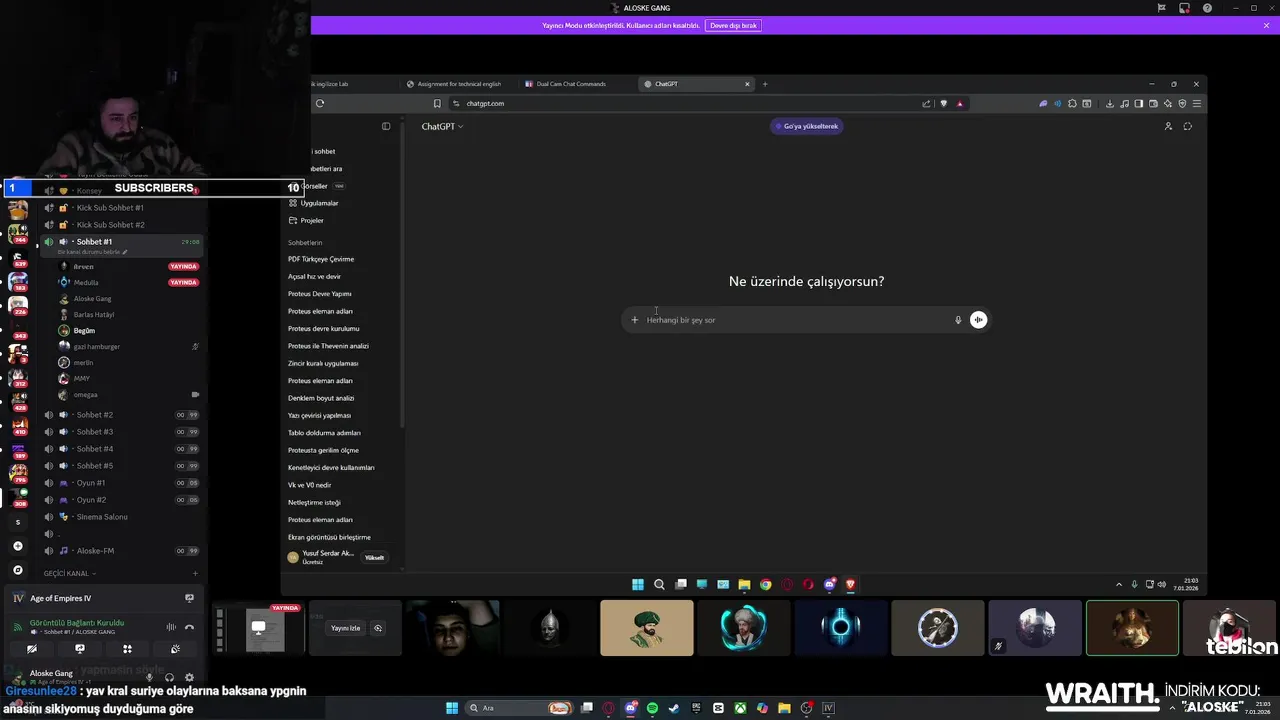This screenshot has height=720, width=1280.
Task: Open browser extensions puzzle icon
Action: point(1072,103)
